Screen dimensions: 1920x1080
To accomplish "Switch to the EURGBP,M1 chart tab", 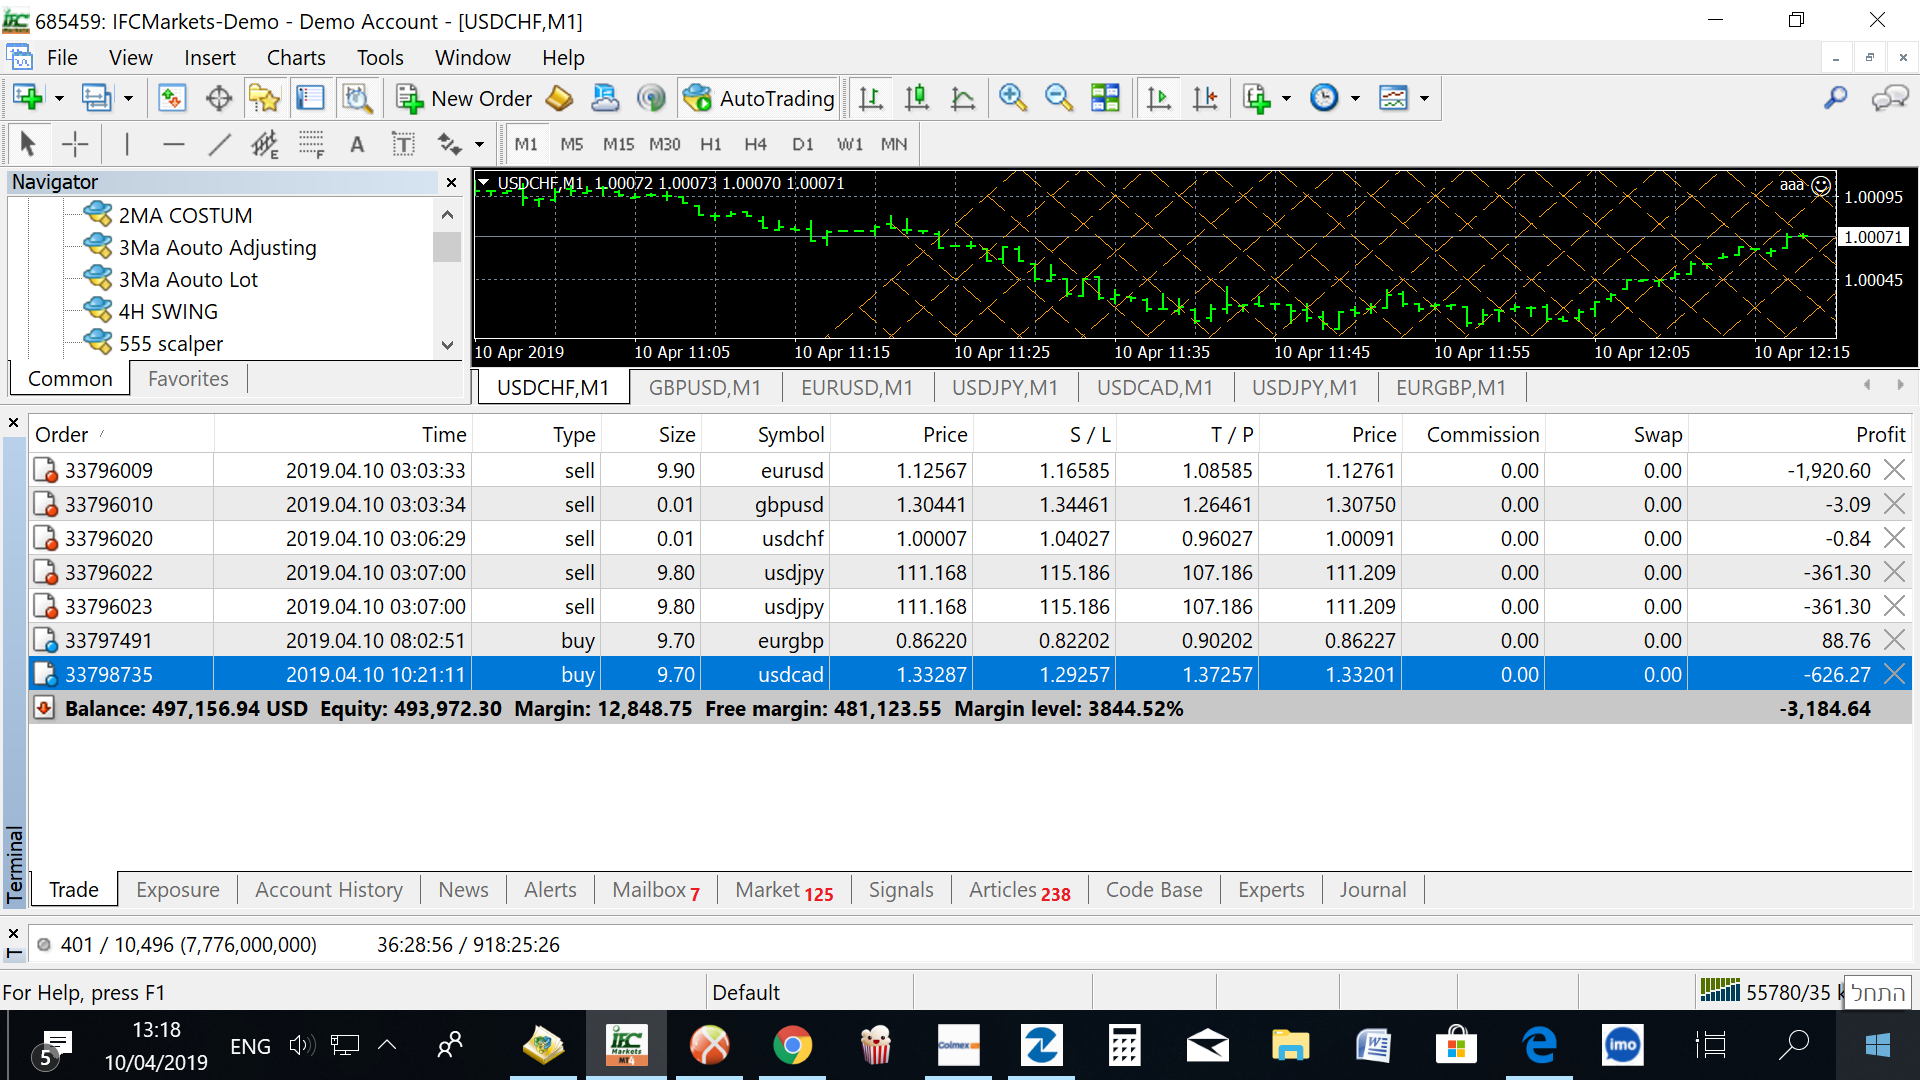I will pyautogui.click(x=1451, y=387).
